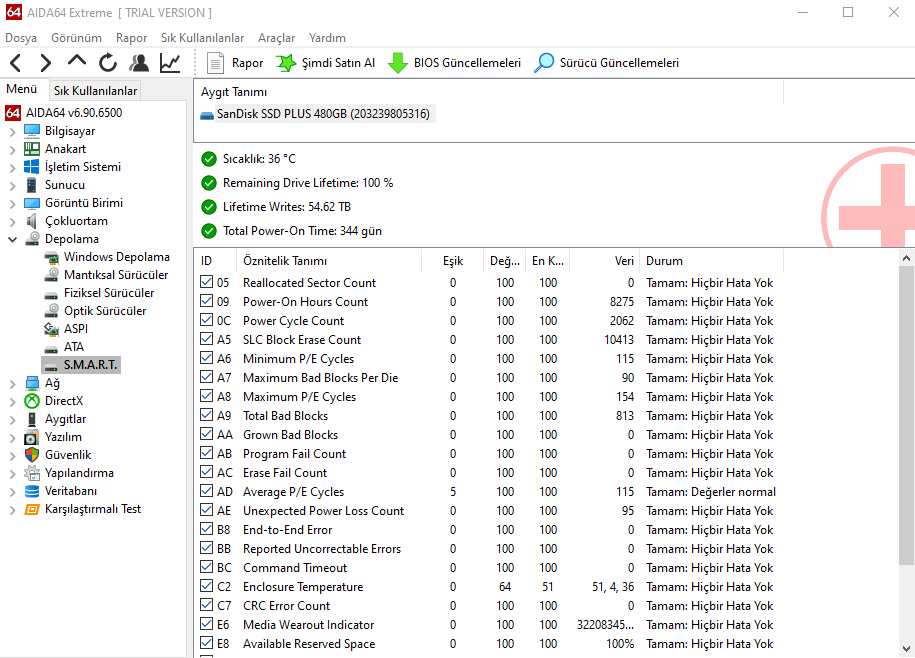Open Sürücü Güncellemeleri magnifier icon
This screenshot has height=658, width=915.
(x=544, y=63)
